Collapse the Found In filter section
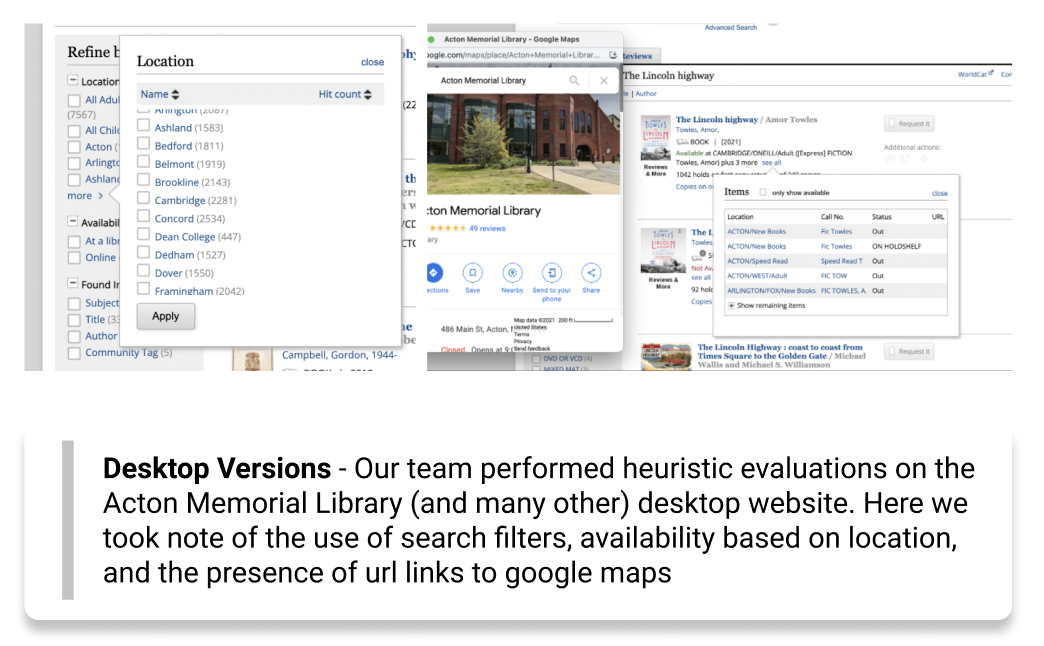The image size is (1044, 646). tap(73, 284)
